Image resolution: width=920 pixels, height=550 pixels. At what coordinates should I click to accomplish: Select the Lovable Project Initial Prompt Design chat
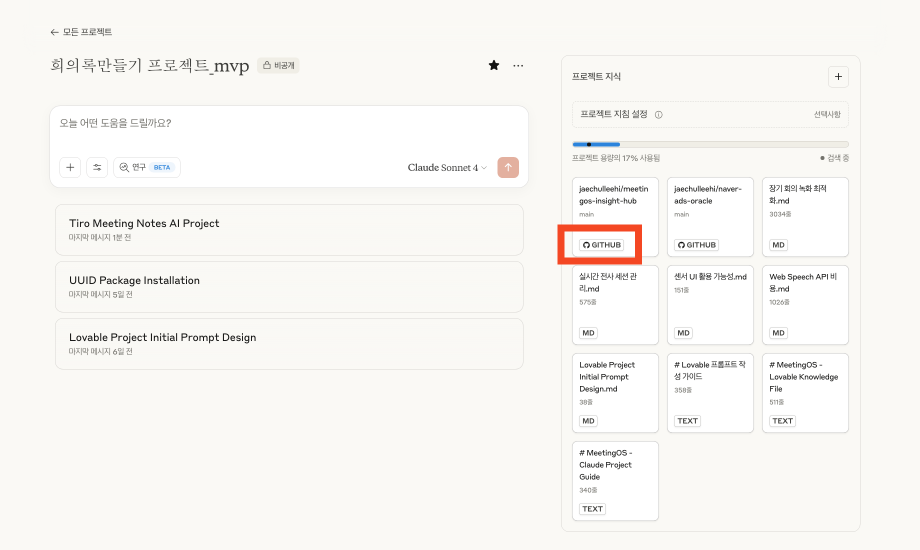point(289,343)
